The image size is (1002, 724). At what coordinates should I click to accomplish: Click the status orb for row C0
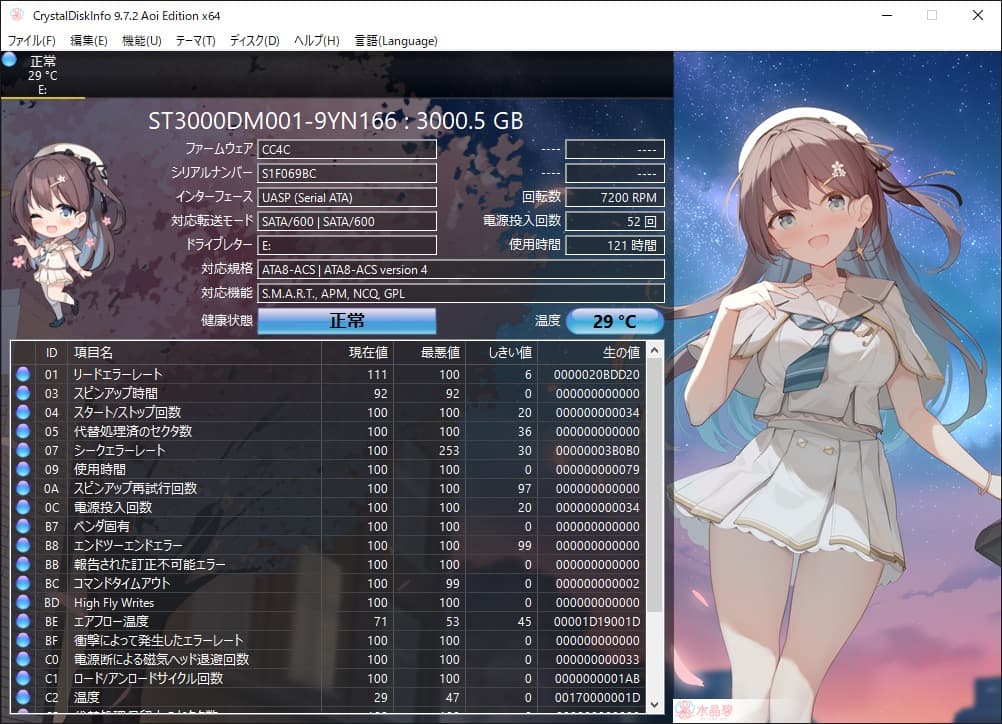(x=23, y=659)
